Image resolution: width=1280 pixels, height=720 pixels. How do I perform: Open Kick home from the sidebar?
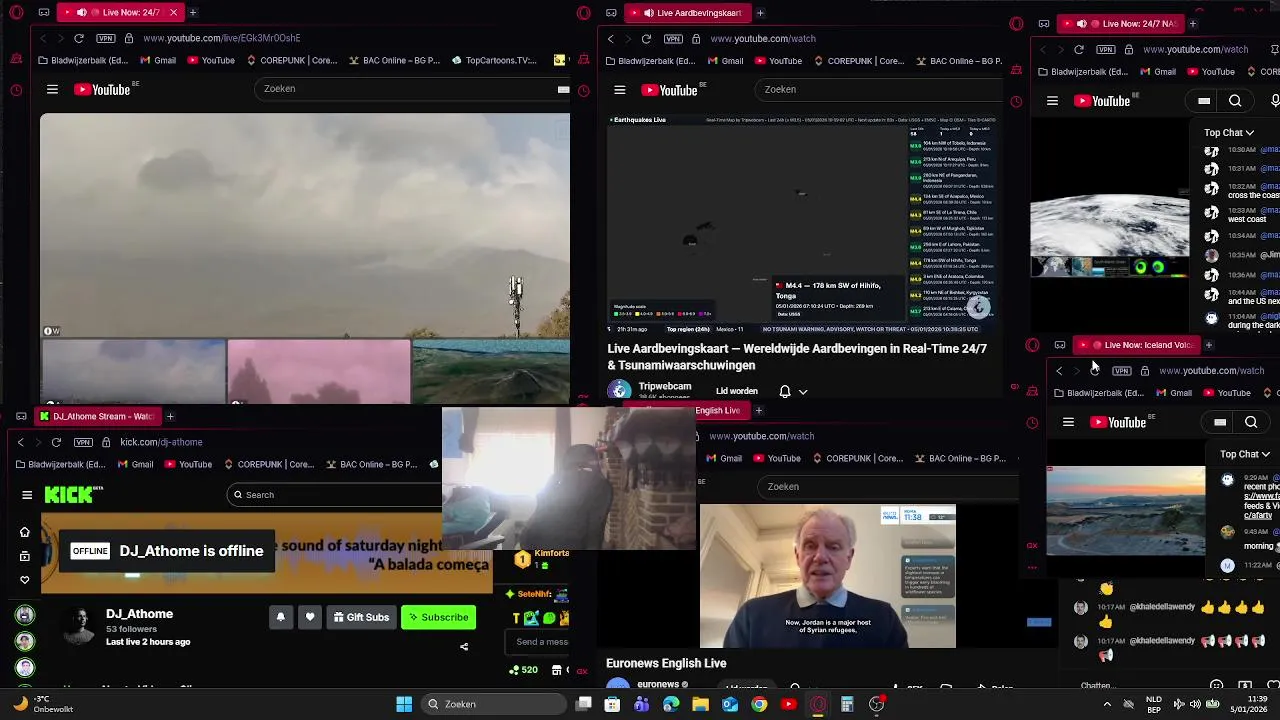pos(25,532)
